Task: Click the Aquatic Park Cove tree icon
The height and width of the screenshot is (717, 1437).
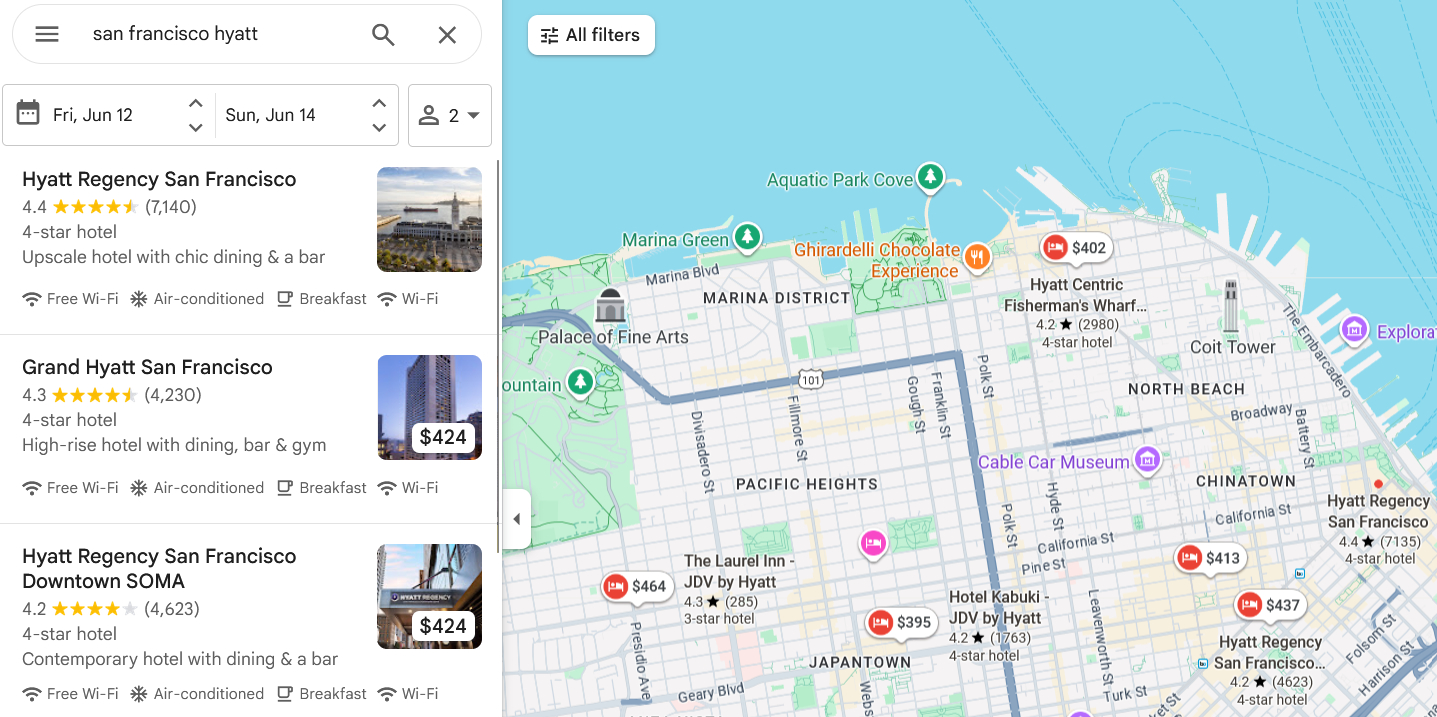Action: point(931,177)
